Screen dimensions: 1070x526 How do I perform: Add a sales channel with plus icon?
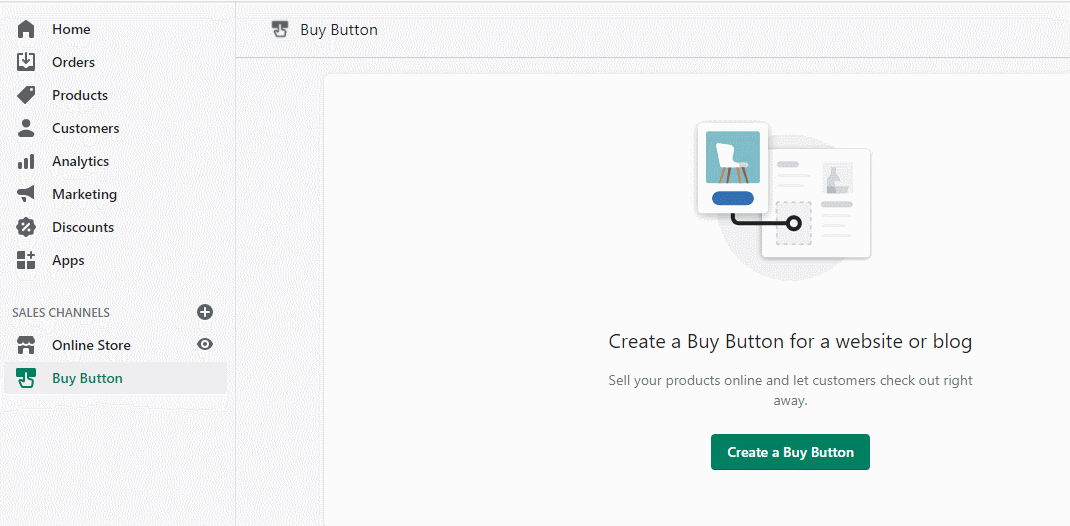(x=205, y=312)
